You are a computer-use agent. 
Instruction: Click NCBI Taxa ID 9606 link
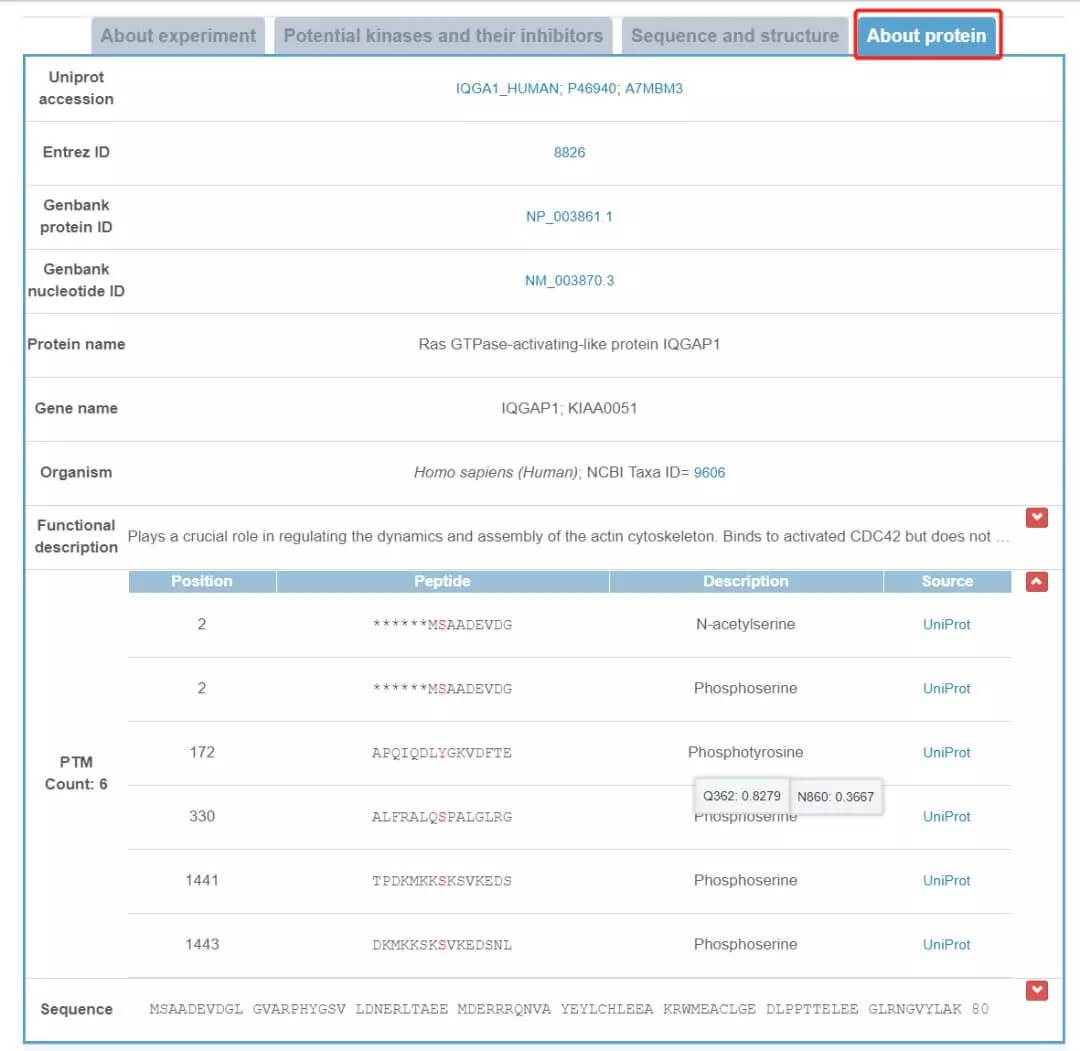click(709, 472)
